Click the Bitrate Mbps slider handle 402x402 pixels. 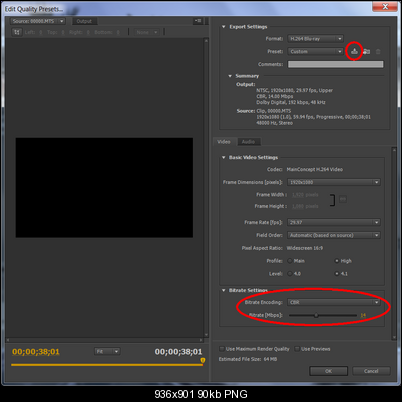click(x=316, y=315)
